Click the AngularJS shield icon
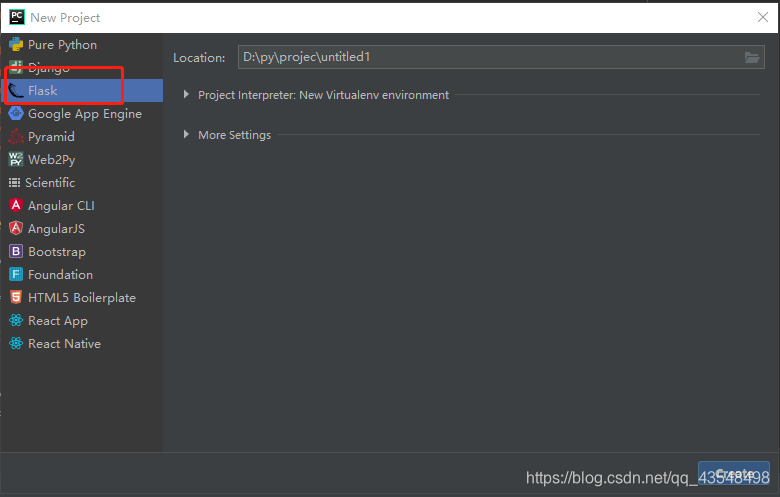 [x=16, y=228]
